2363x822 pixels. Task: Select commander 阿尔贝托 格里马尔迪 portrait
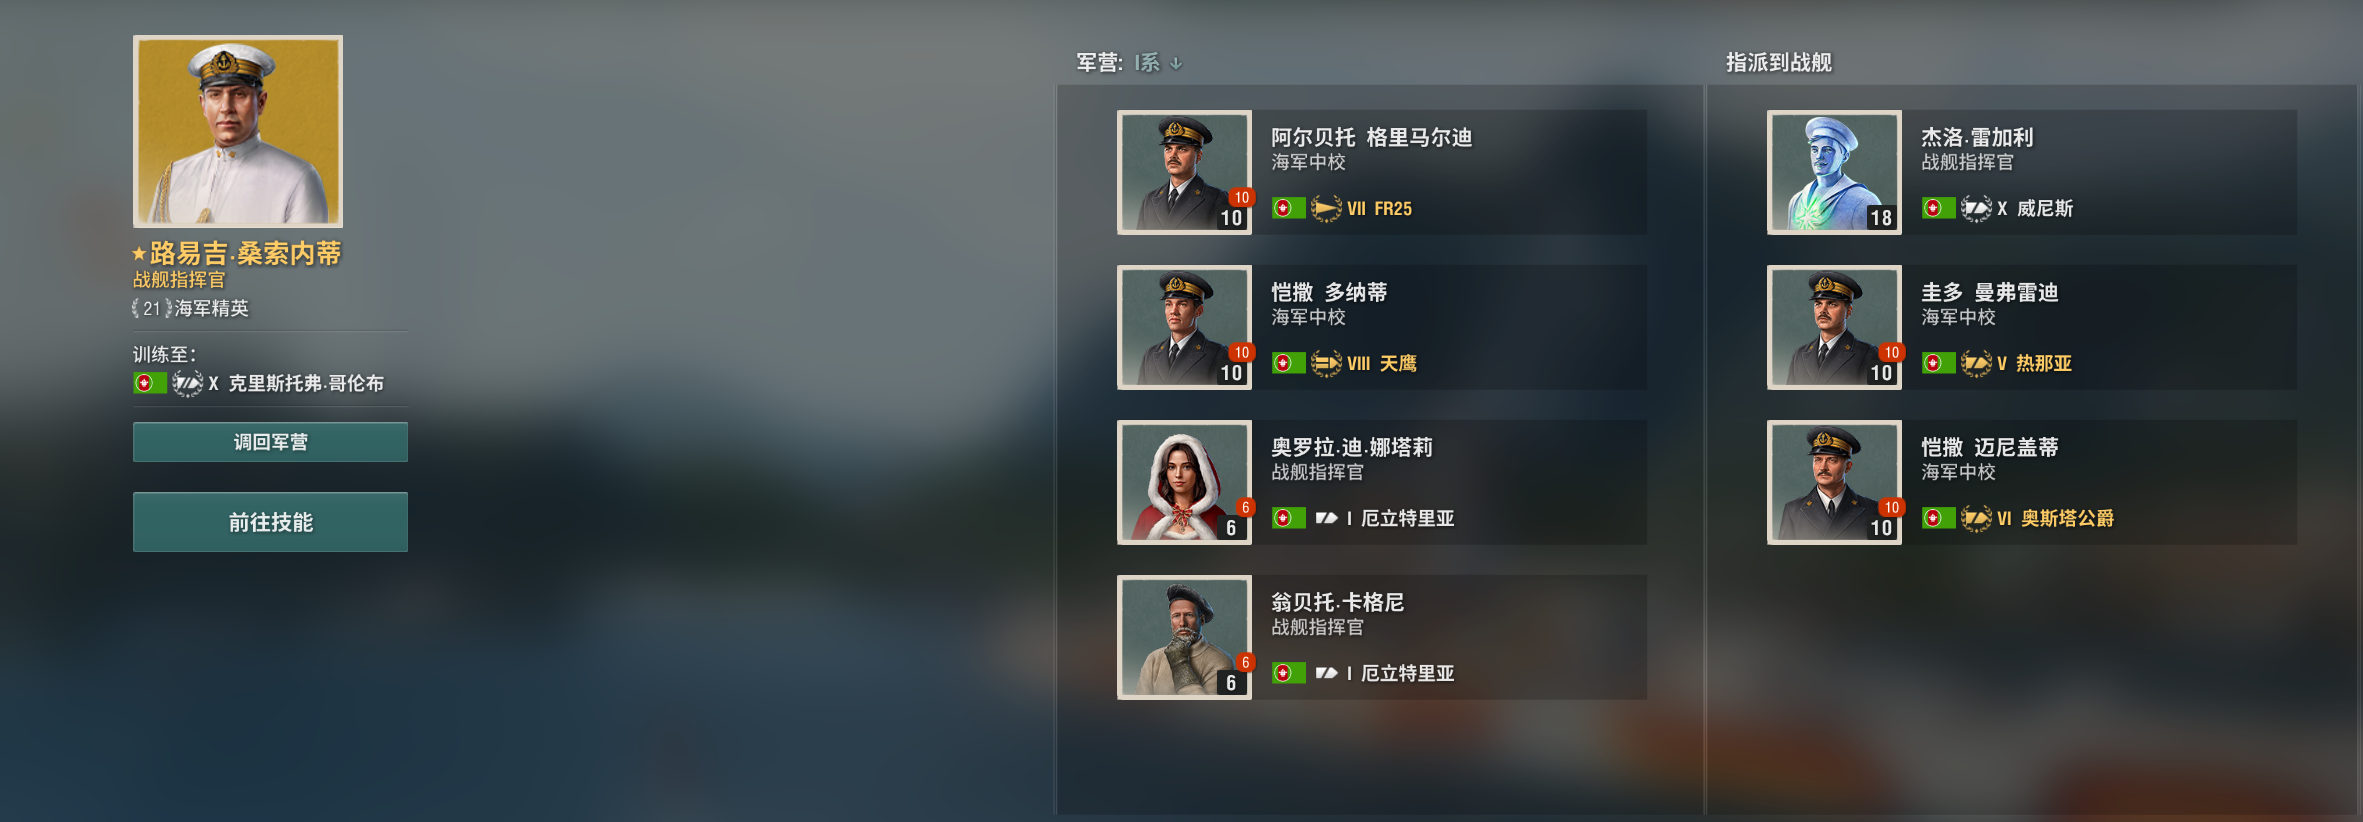[1184, 172]
